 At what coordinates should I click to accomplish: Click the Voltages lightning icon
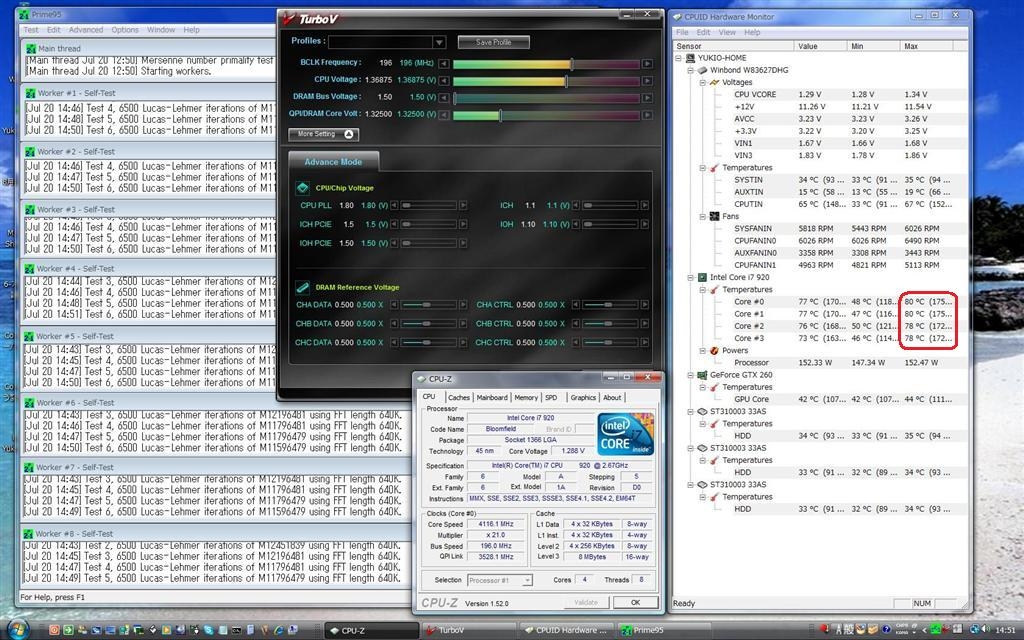pos(714,82)
